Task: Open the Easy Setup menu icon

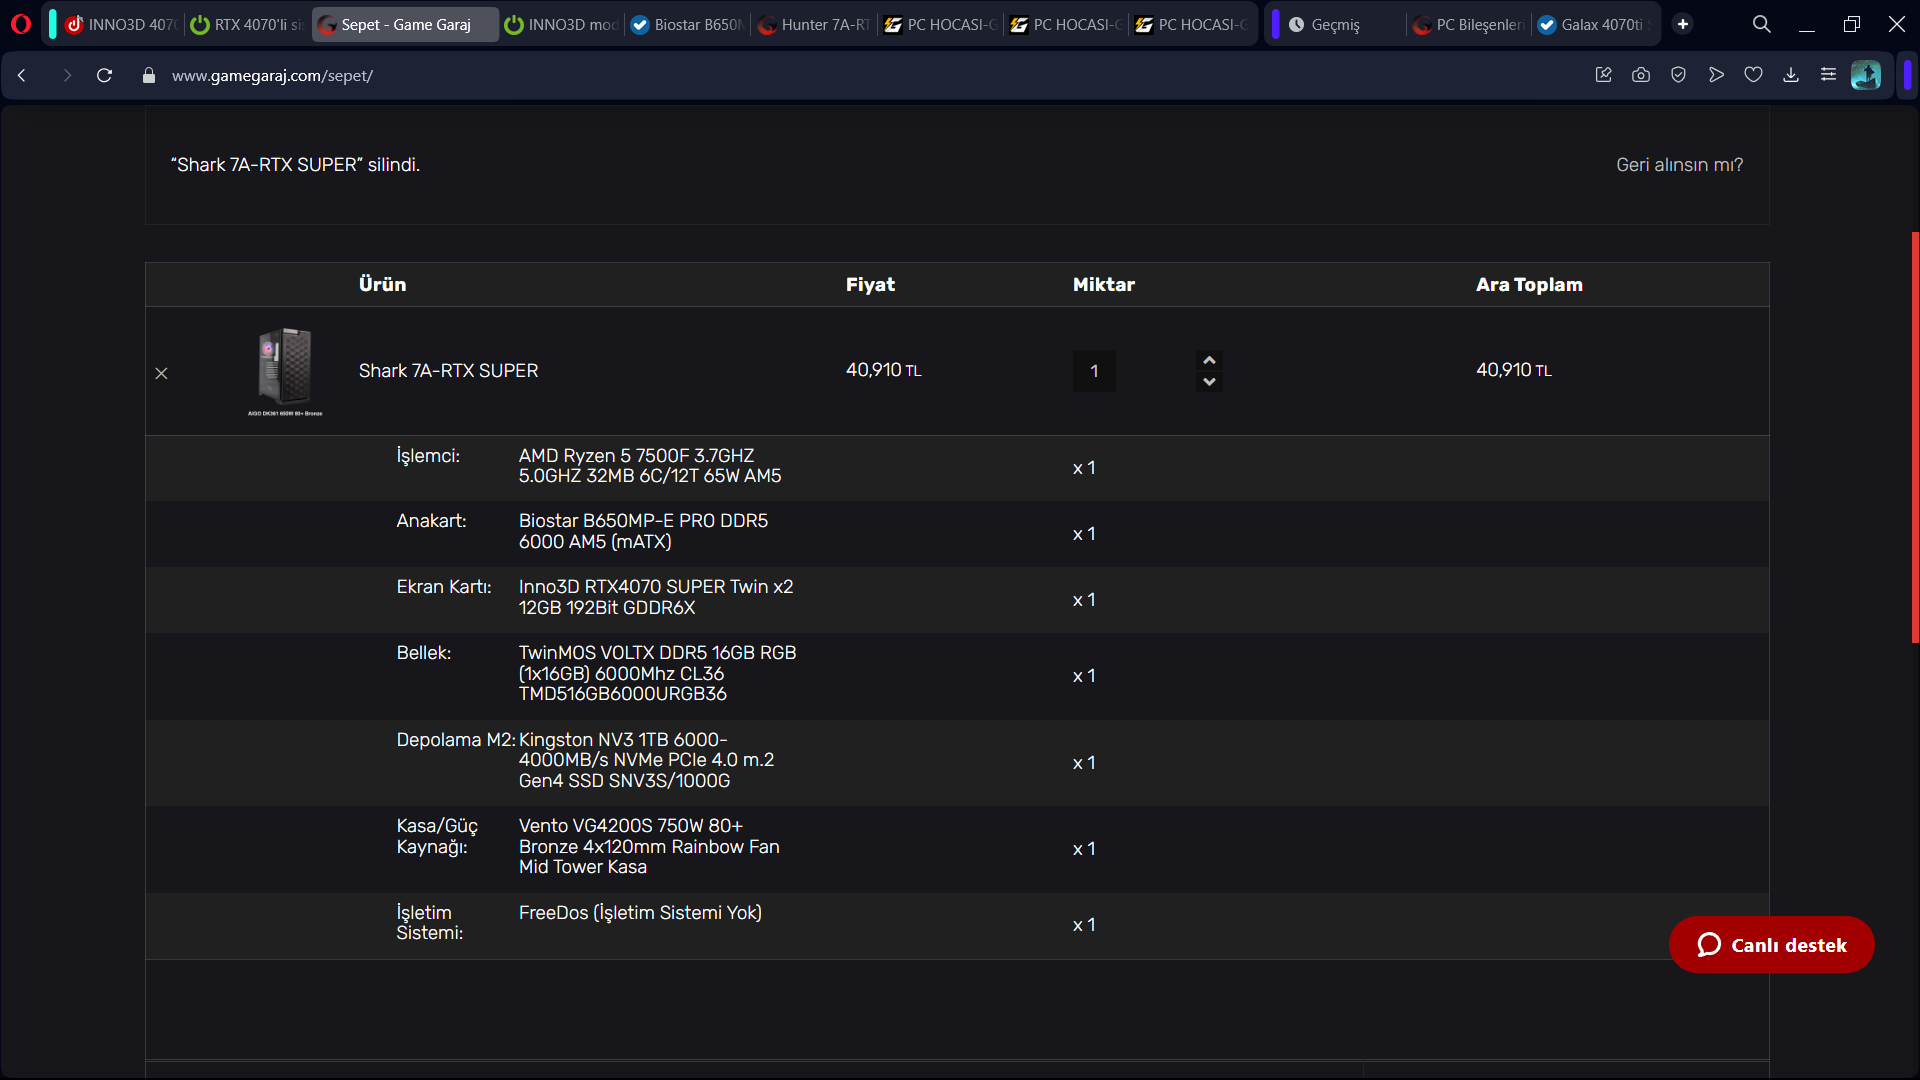Action: click(1828, 75)
